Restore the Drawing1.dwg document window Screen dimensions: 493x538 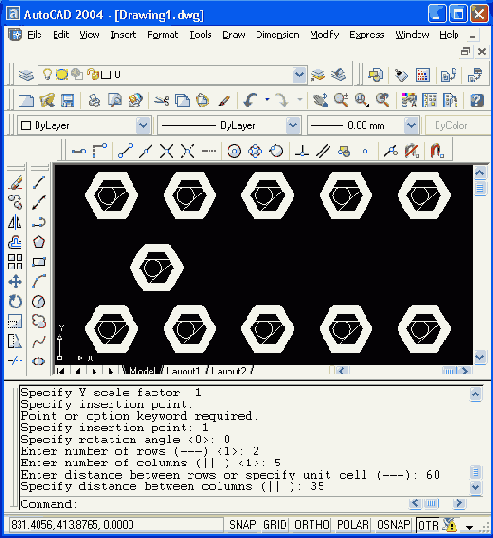pos(465,51)
